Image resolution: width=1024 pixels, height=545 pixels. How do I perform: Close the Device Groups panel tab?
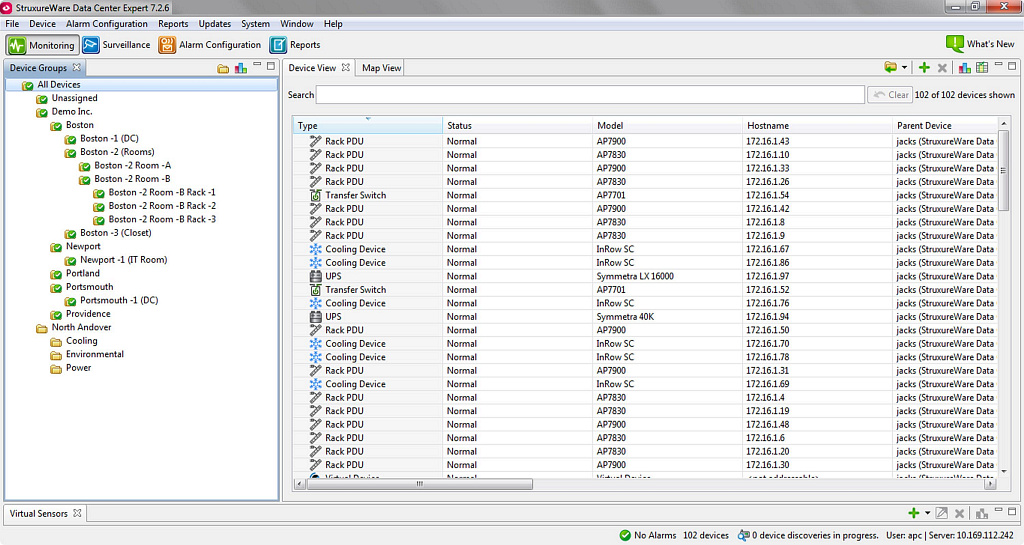[76, 67]
